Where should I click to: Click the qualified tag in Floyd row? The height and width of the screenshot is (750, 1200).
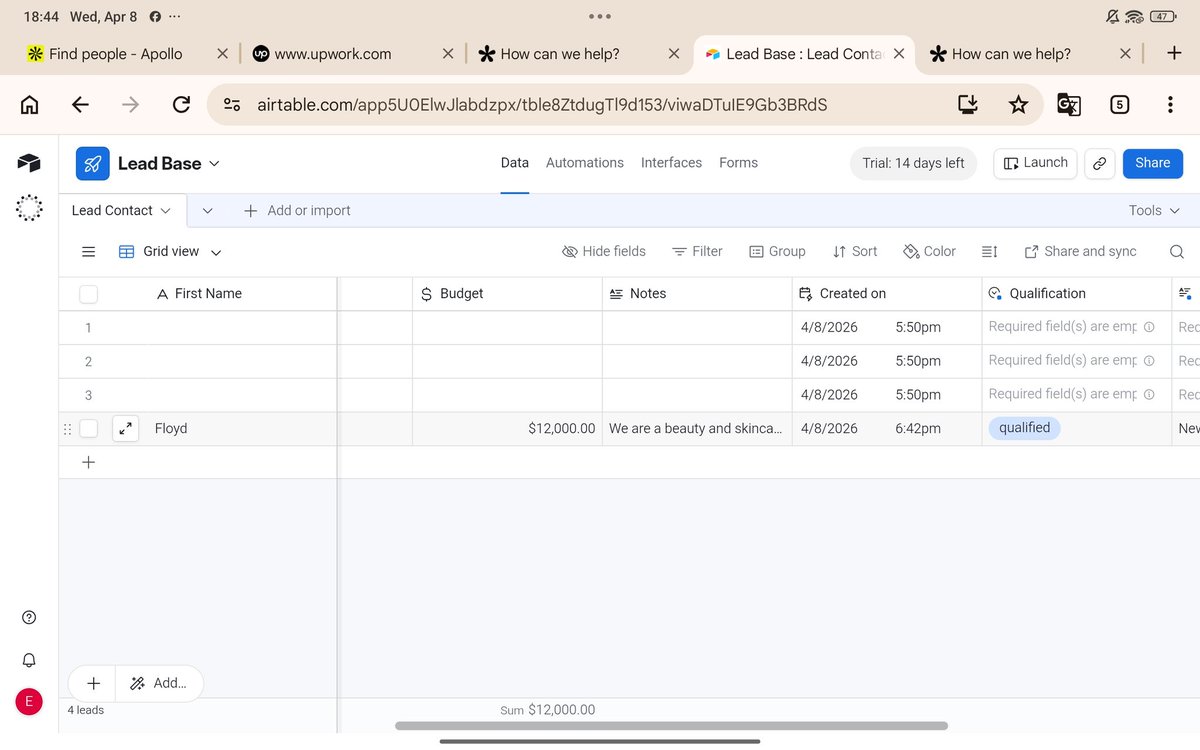pyautogui.click(x=1024, y=428)
